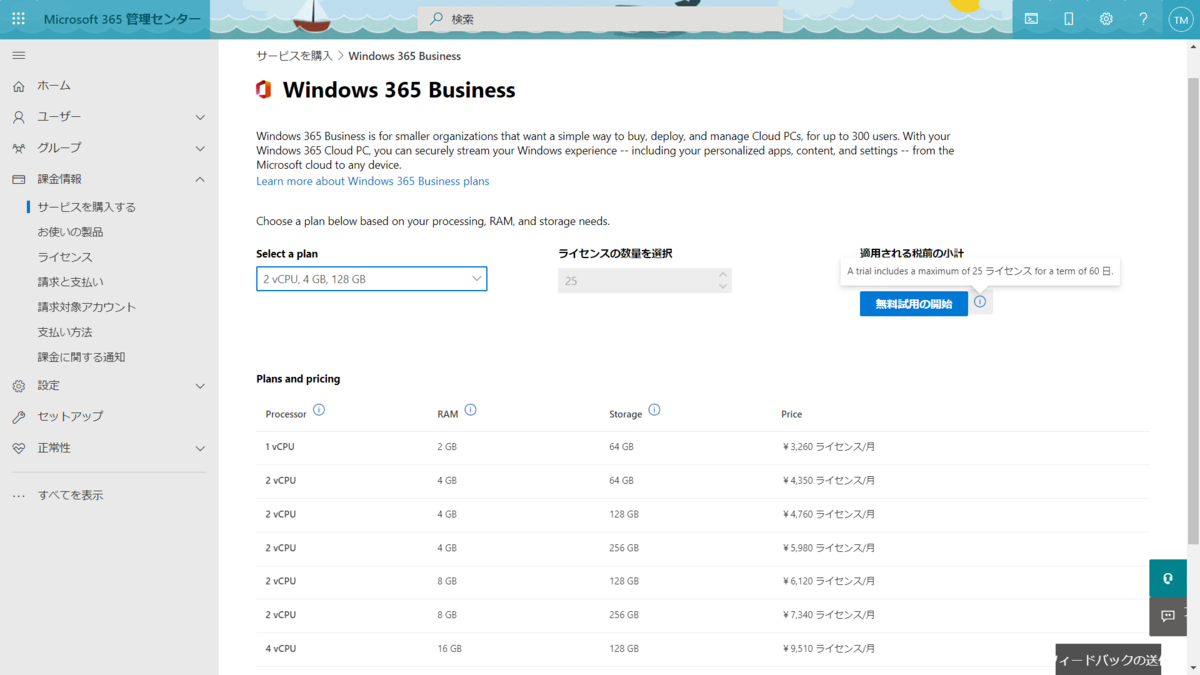The height and width of the screenshot is (675, 1200).
Task: Open セットアップ in the sidebar
Action: click(70, 416)
